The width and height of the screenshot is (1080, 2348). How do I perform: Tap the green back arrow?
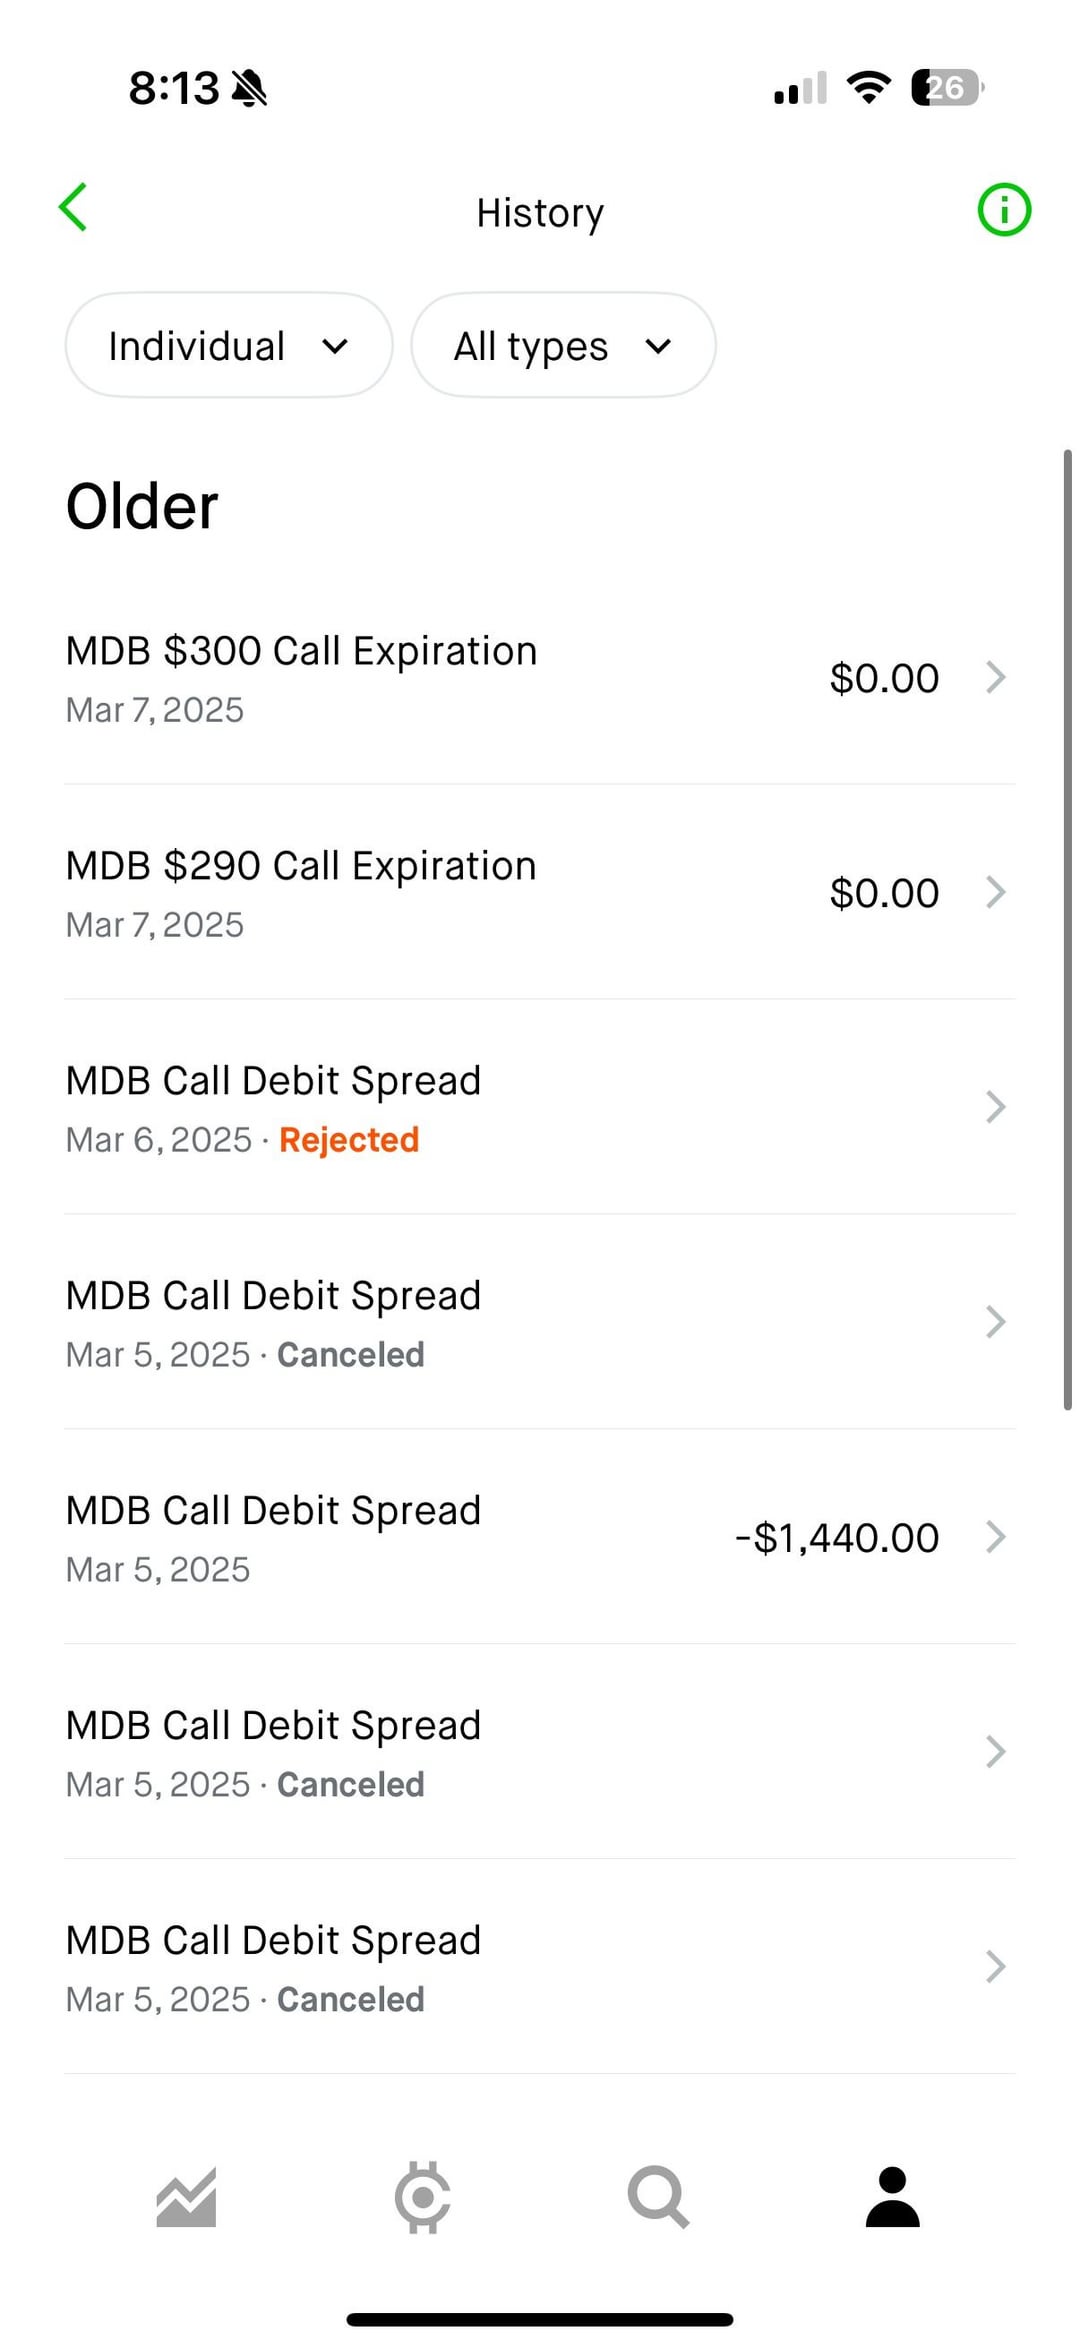click(x=74, y=208)
